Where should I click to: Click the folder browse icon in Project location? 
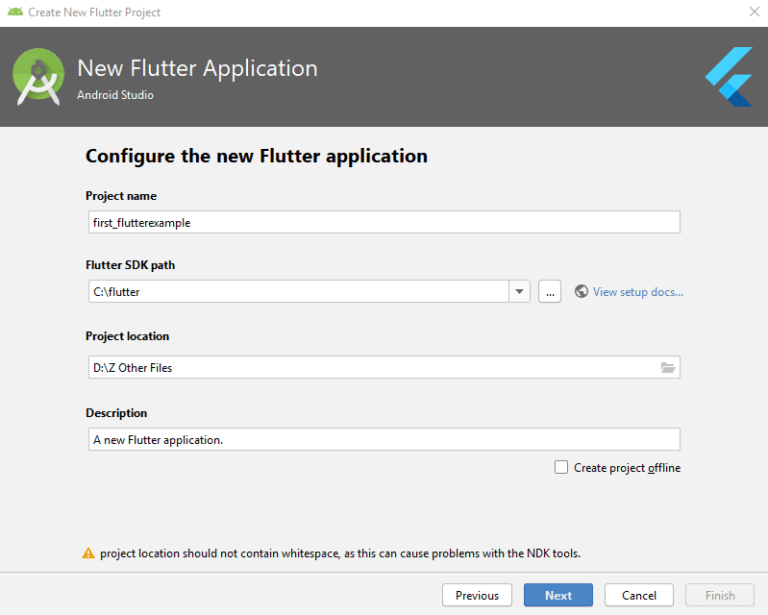[668, 367]
